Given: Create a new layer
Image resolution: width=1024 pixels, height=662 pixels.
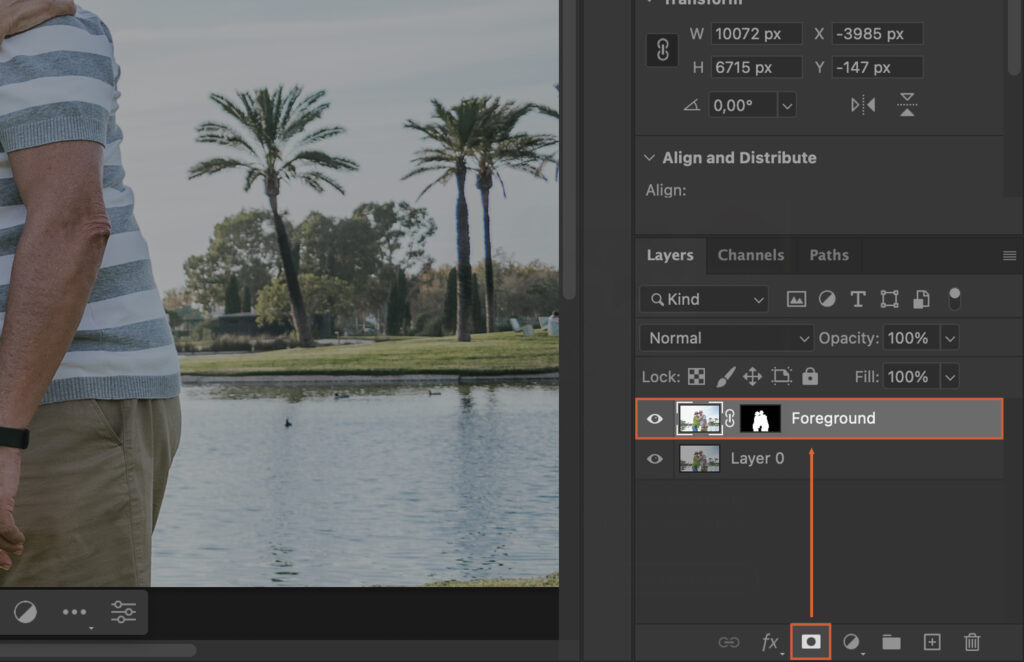Looking at the screenshot, I should point(931,643).
